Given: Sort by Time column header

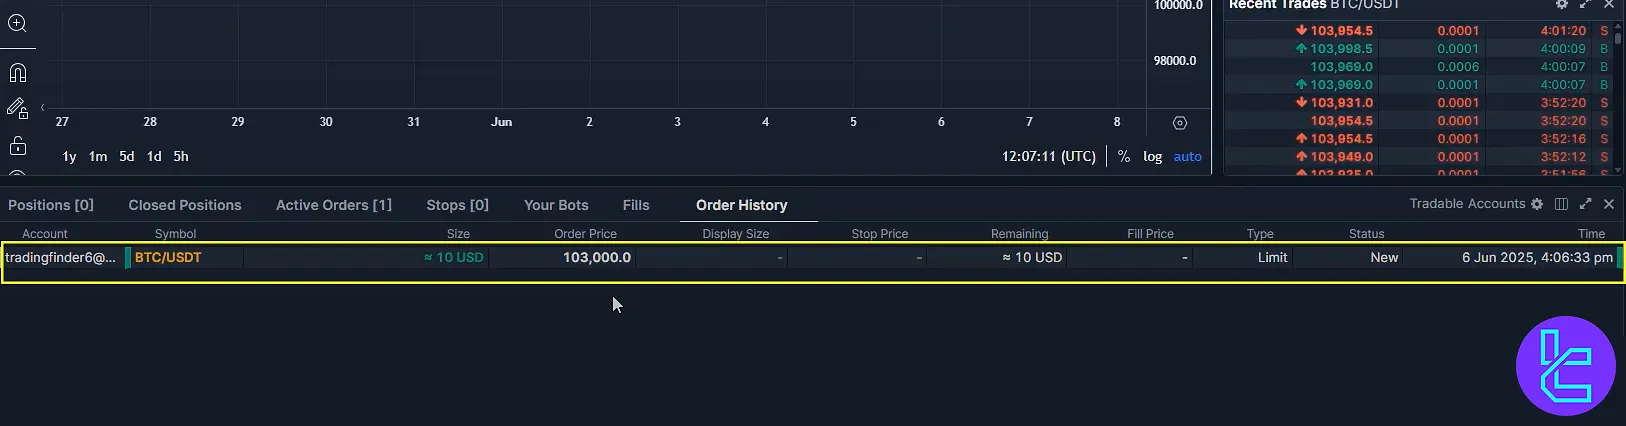Looking at the screenshot, I should coord(1592,234).
